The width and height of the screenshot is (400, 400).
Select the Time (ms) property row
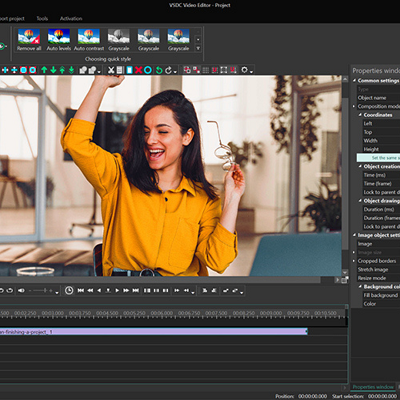click(x=381, y=175)
